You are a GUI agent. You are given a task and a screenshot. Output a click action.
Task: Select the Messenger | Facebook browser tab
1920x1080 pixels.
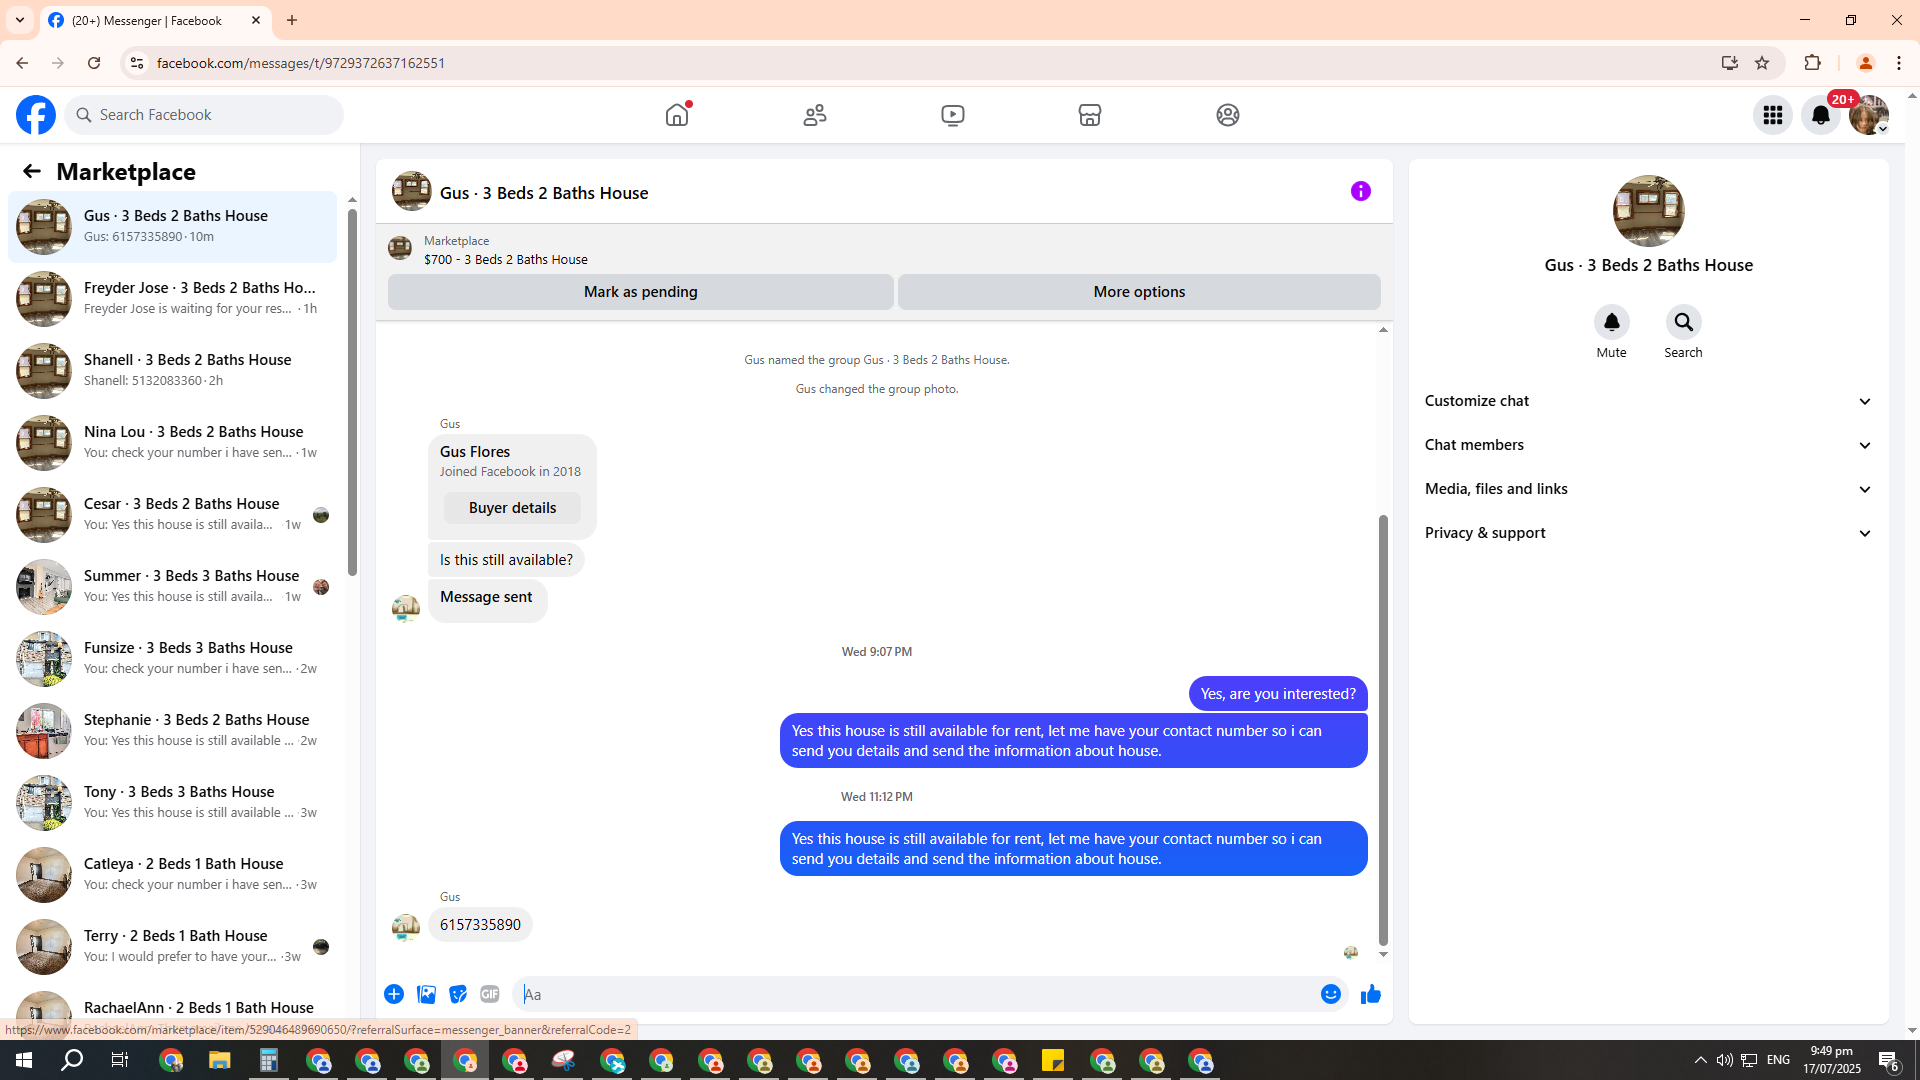(155, 20)
